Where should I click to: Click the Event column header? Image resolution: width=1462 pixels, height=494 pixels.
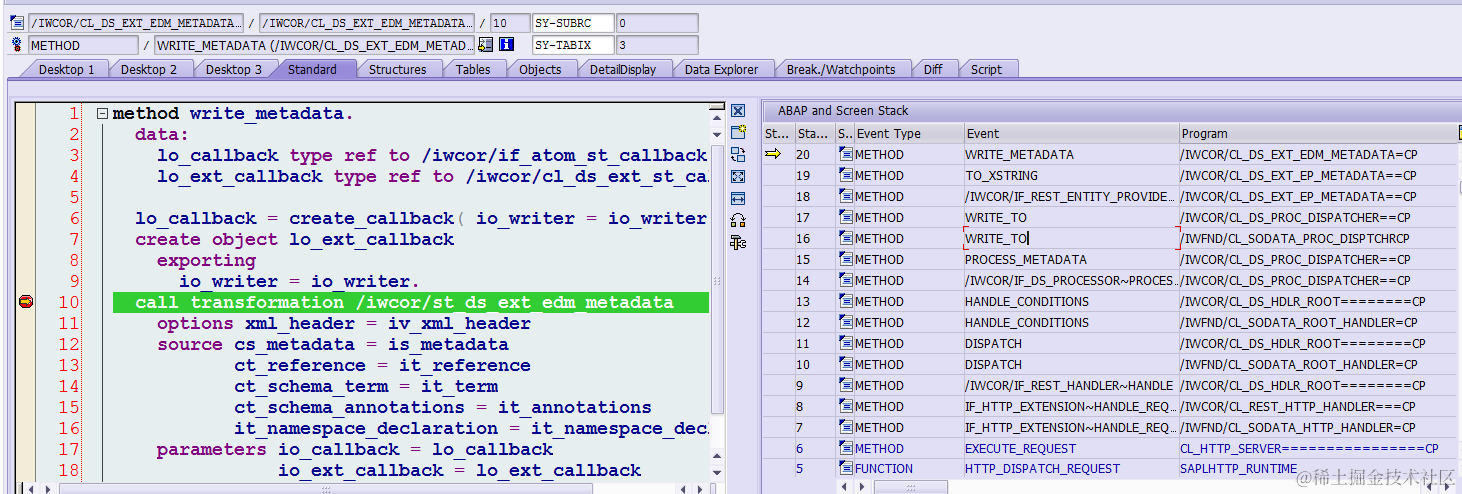[x=1071, y=133]
